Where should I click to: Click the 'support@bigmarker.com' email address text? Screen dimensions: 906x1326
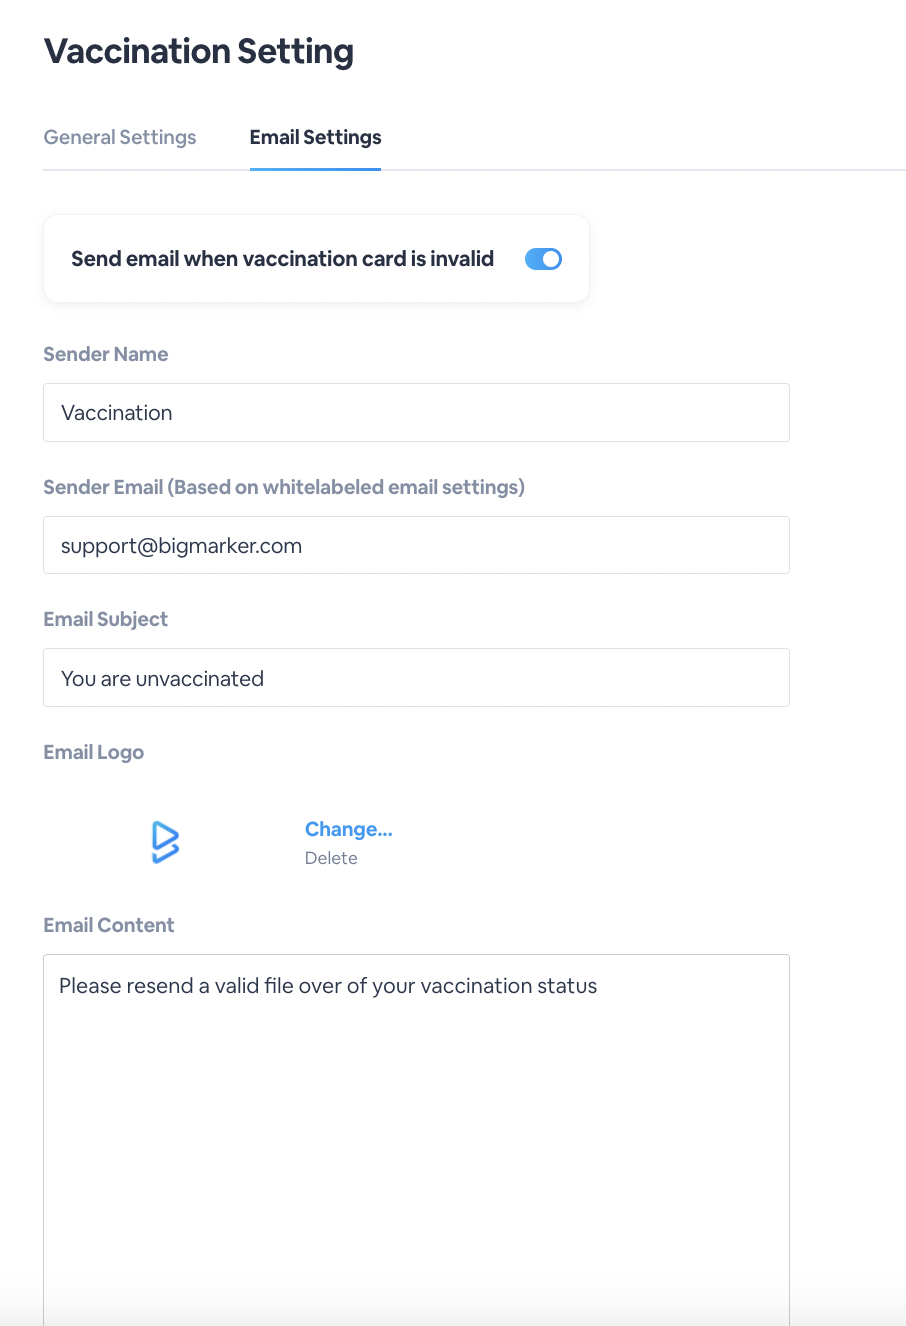pyautogui.click(x=181, y=546)
